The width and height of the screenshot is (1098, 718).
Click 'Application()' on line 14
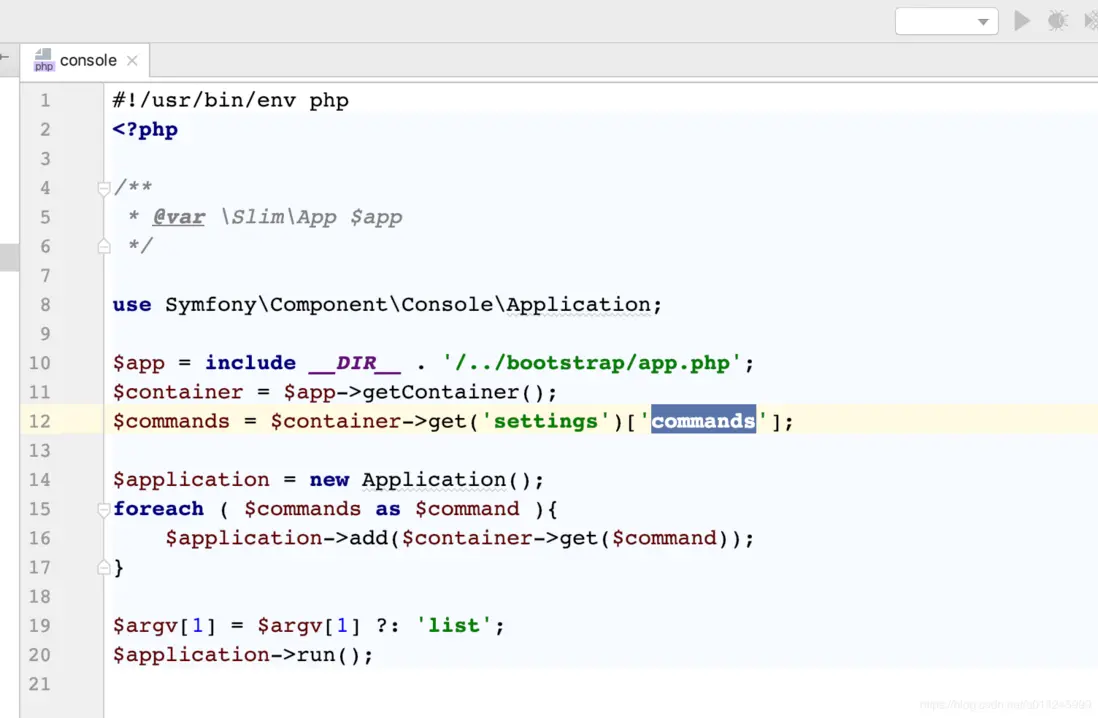(x=446, y=480)
